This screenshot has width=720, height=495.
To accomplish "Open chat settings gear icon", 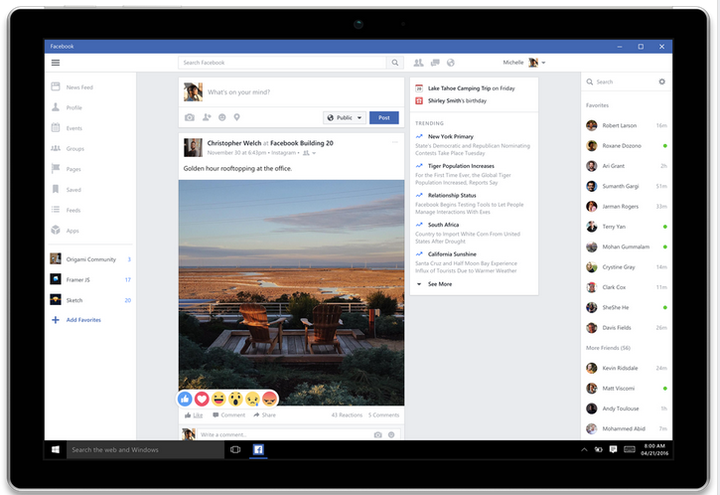I will 662,82.
